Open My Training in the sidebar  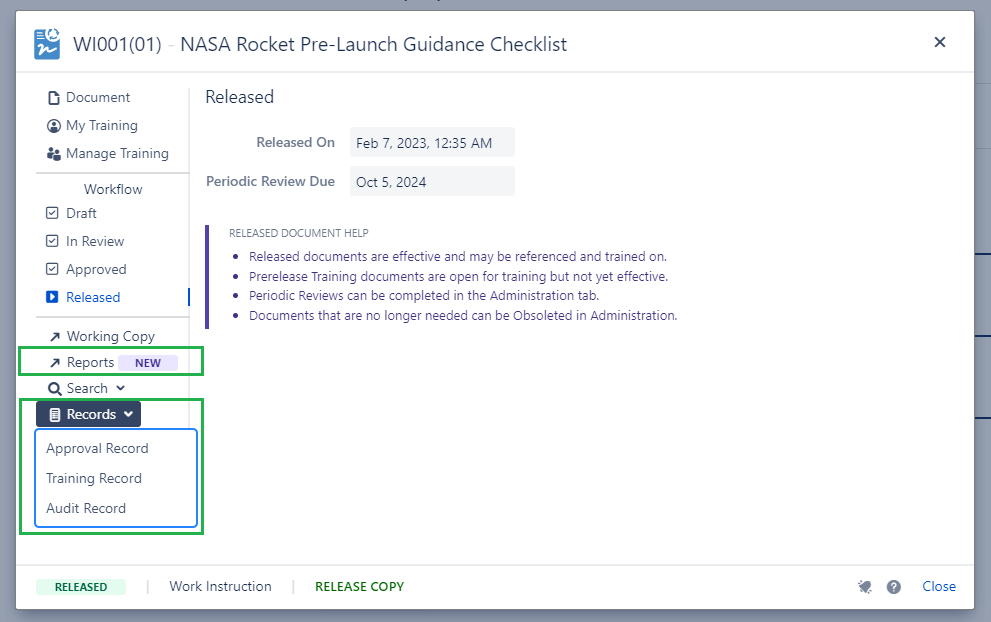tap(101, 125)
